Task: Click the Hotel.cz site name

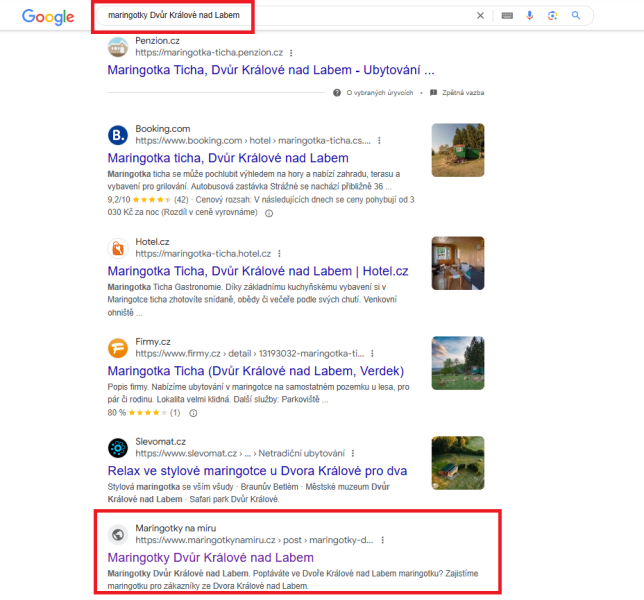Action: 152,242
